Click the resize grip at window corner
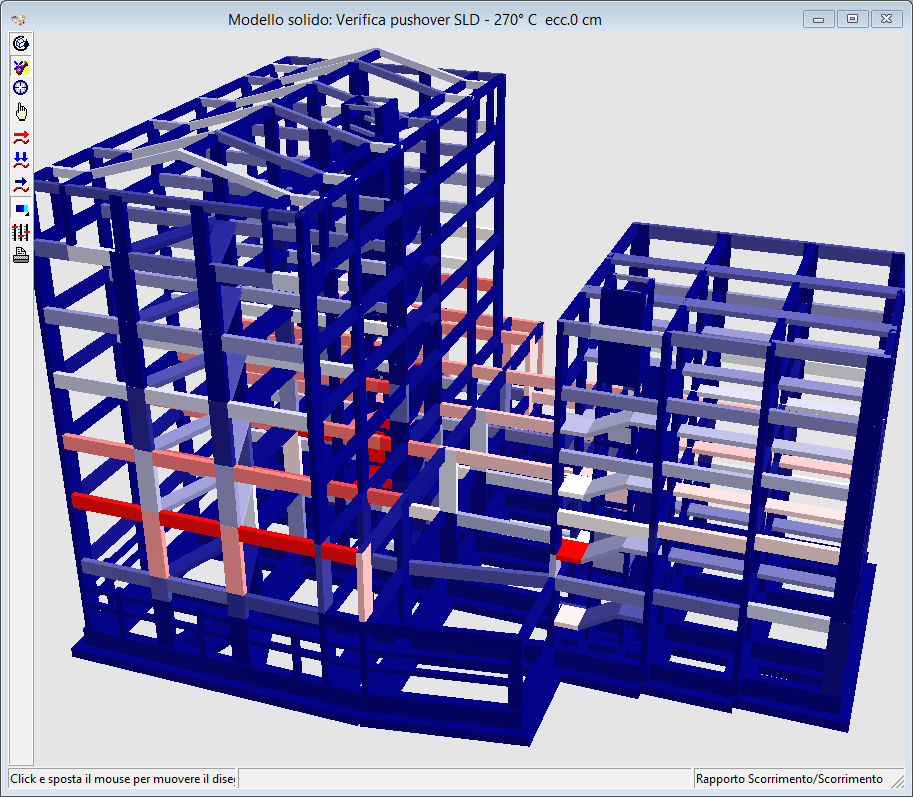This screenshot has width=913, height=797. (903, 787)
